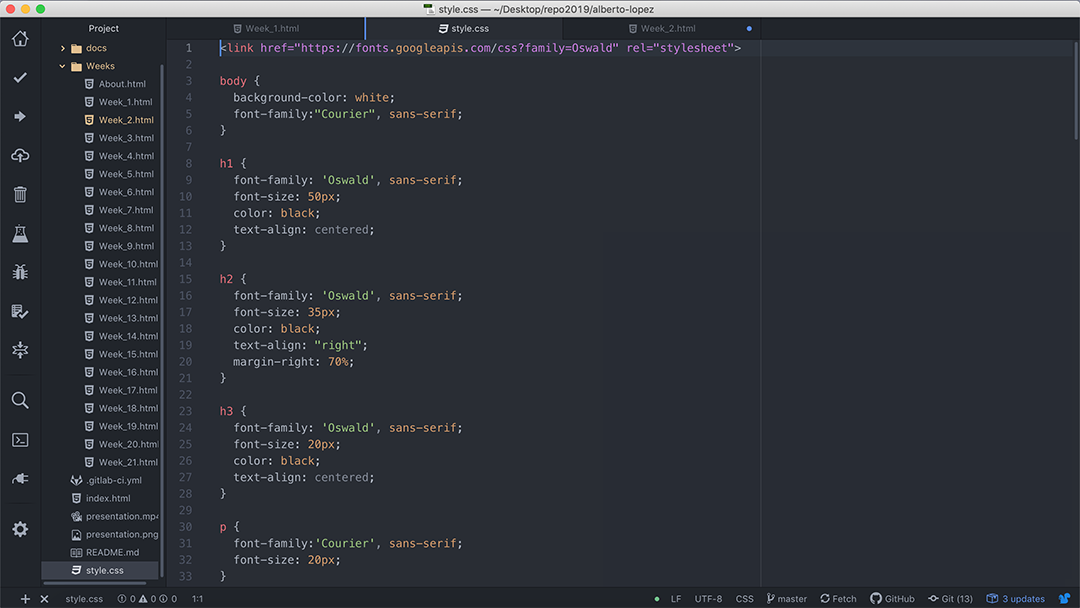Open Week_7.html file
This screenshot has height=608, width=1080.
118,210
